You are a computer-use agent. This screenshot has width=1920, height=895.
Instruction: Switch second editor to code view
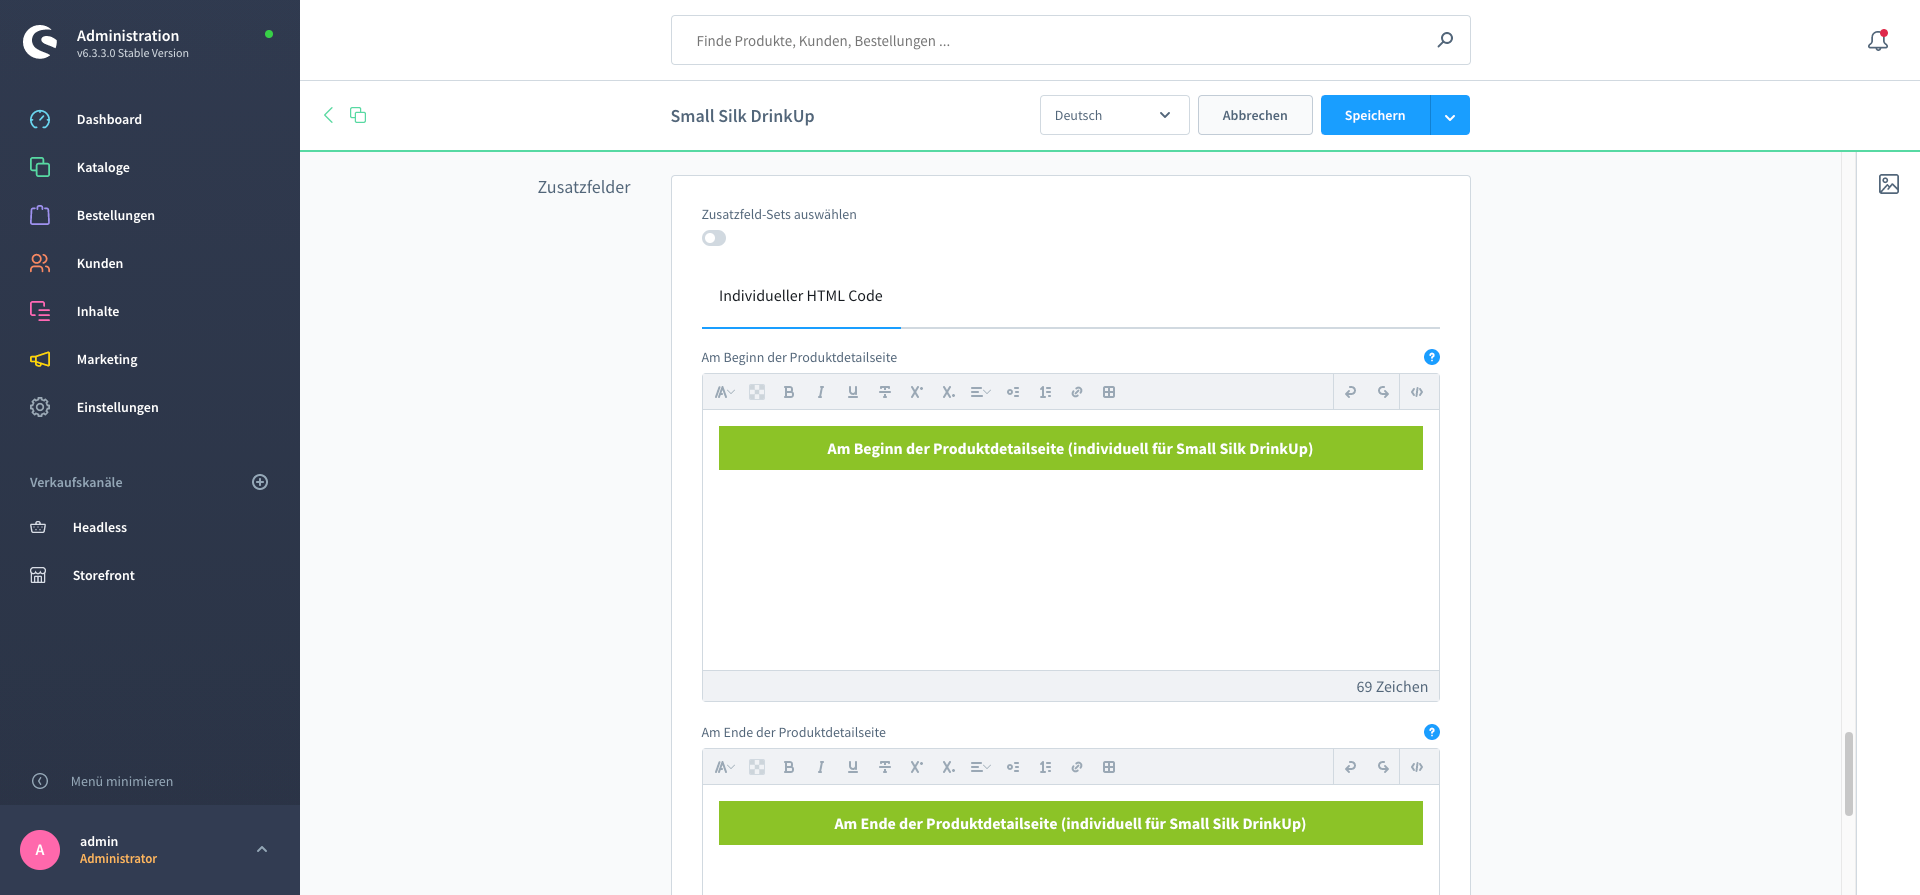(1417, 767)
